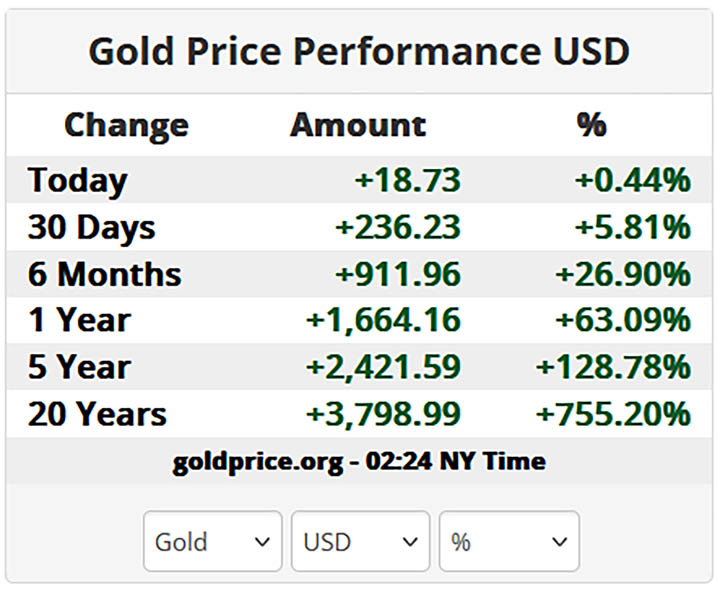Viewport: 720px width, 590px height.
Task: Click the +63.09% percentage value
Action: pyautogui.click(x=623, y=320)
